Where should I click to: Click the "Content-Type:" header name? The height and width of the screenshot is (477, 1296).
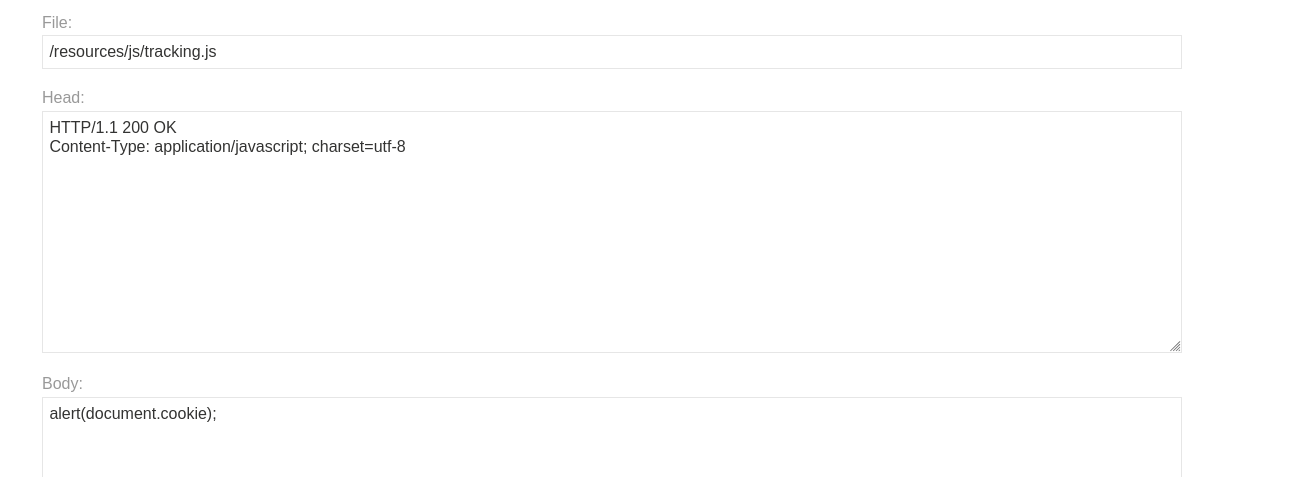pyautogui.click(x=99, y=147)
